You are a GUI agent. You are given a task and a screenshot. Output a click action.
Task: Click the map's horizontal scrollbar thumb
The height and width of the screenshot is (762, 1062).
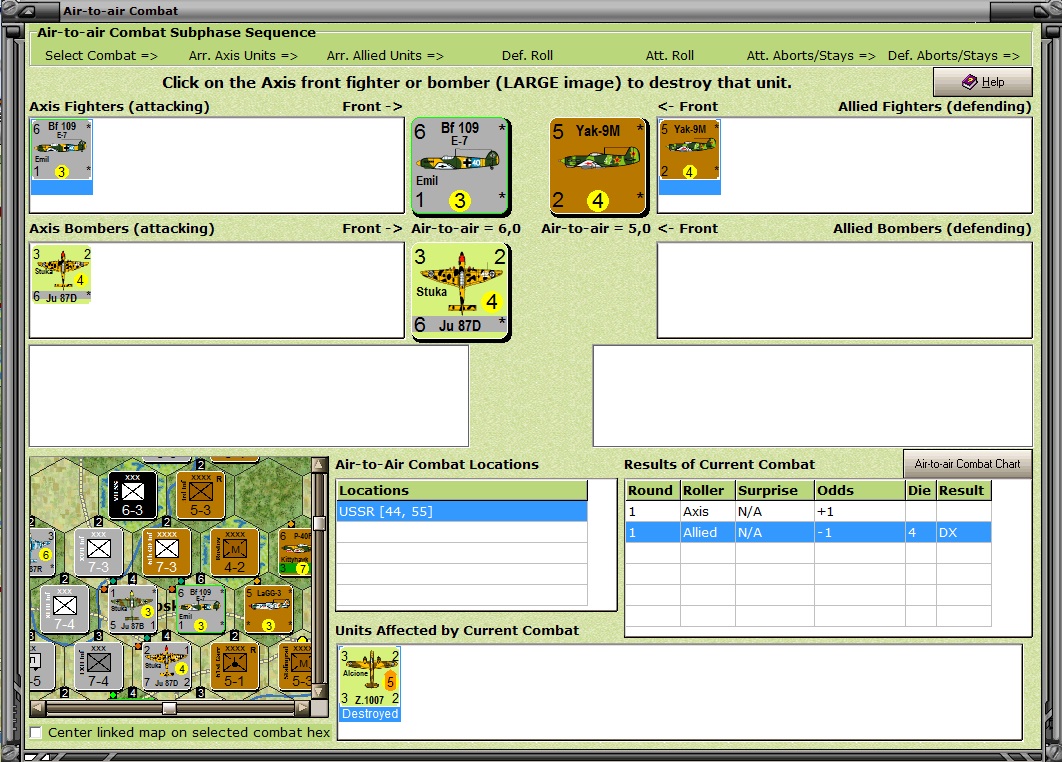point(169,708)
